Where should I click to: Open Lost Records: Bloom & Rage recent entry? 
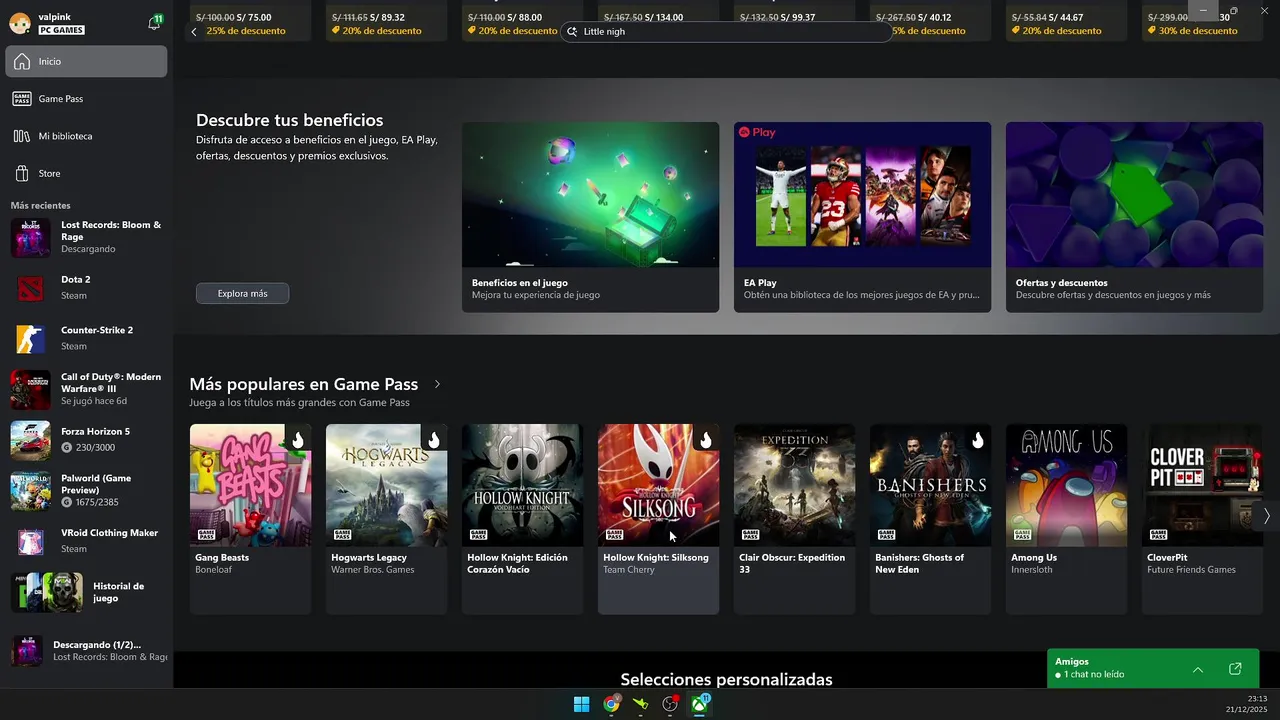(86, 237)
